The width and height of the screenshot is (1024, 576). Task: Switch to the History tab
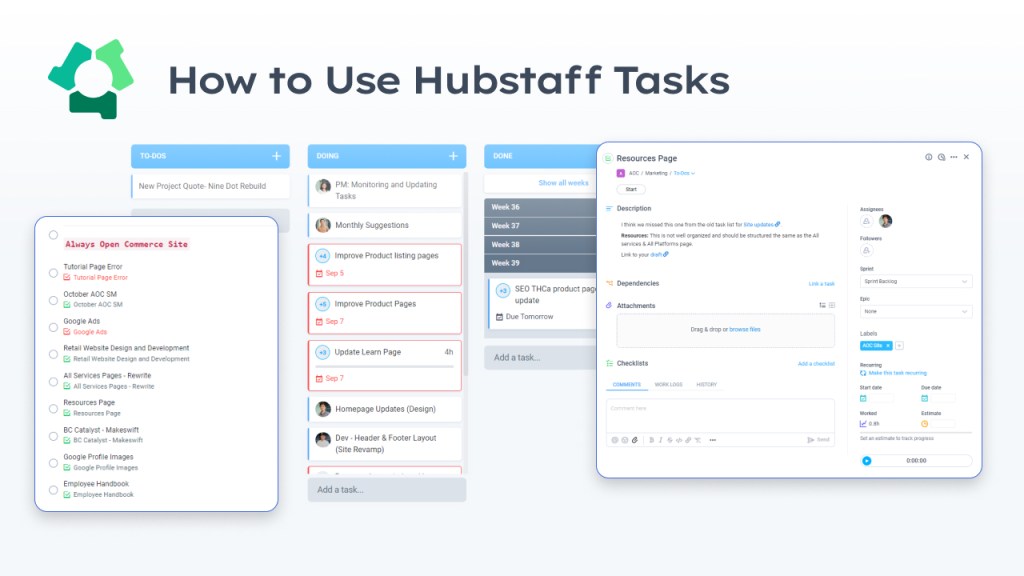point(707,384)
